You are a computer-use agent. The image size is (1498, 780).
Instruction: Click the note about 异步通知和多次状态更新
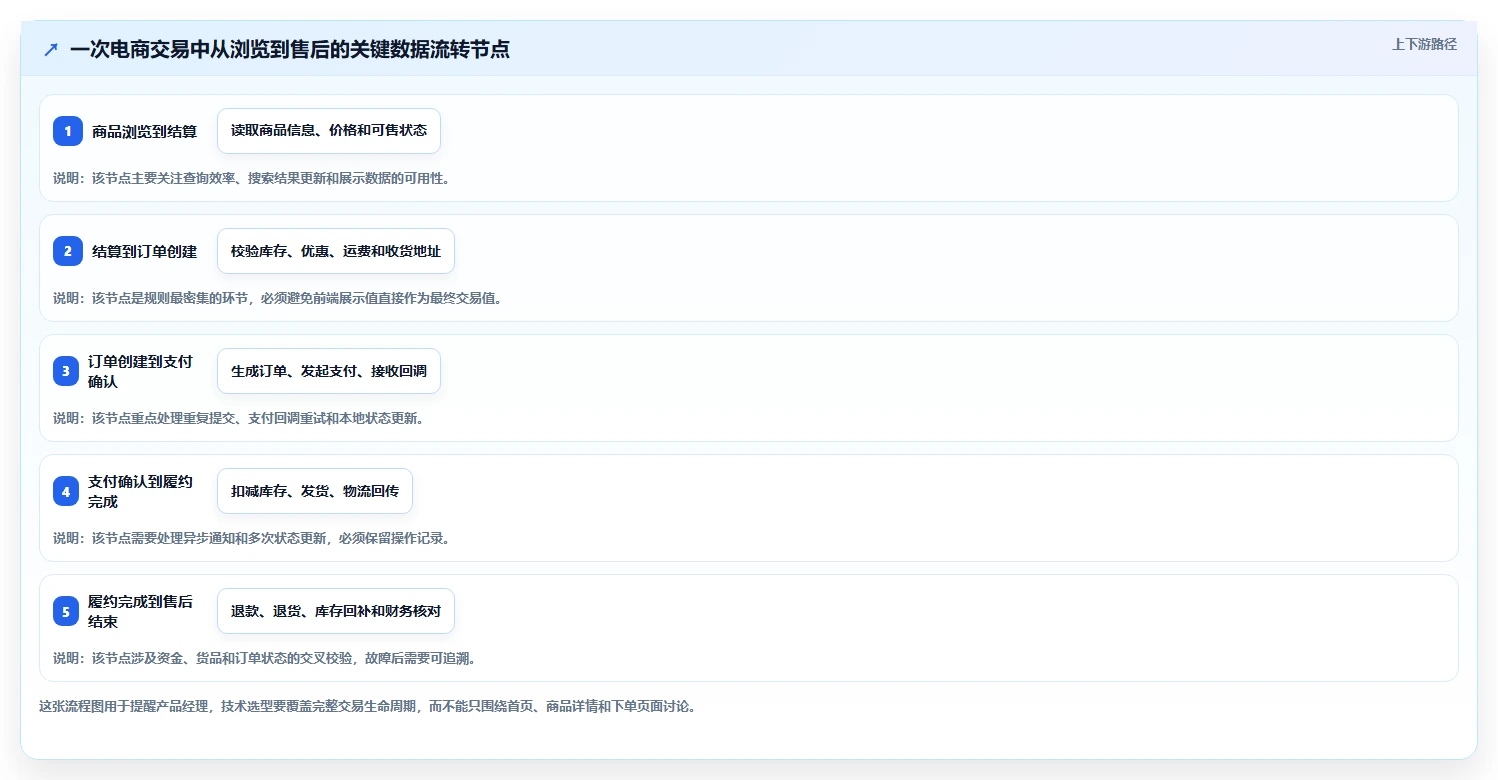(x=252, y=538)
